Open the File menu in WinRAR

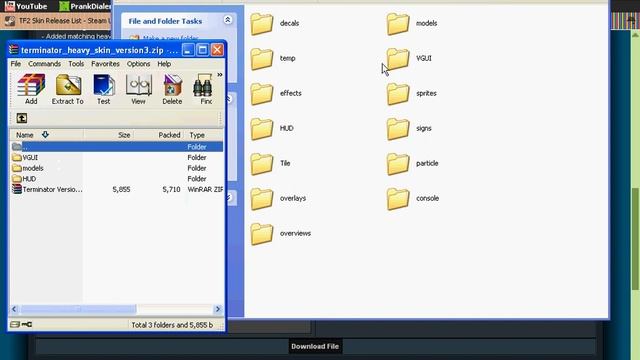pos(16,64)
